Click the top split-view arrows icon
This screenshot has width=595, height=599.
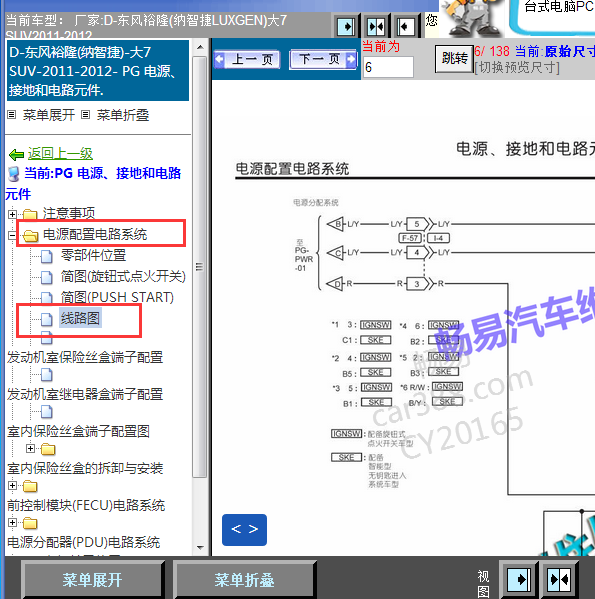376,27
